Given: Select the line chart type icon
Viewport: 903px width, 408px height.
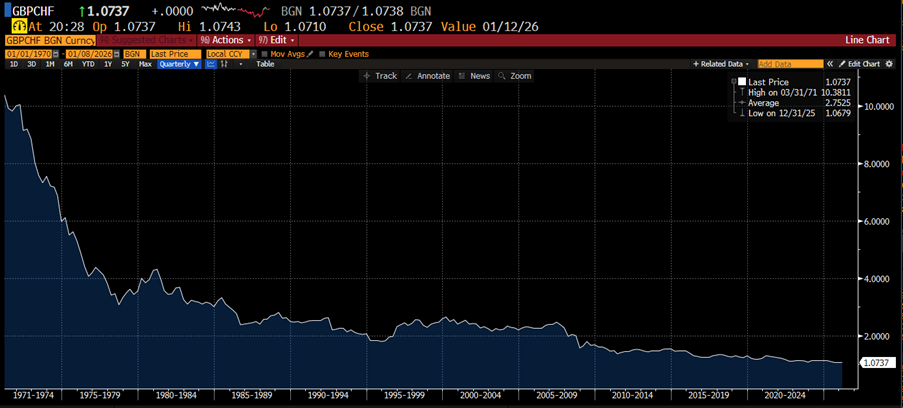Looking at the screenshot, I should point(212,64).
